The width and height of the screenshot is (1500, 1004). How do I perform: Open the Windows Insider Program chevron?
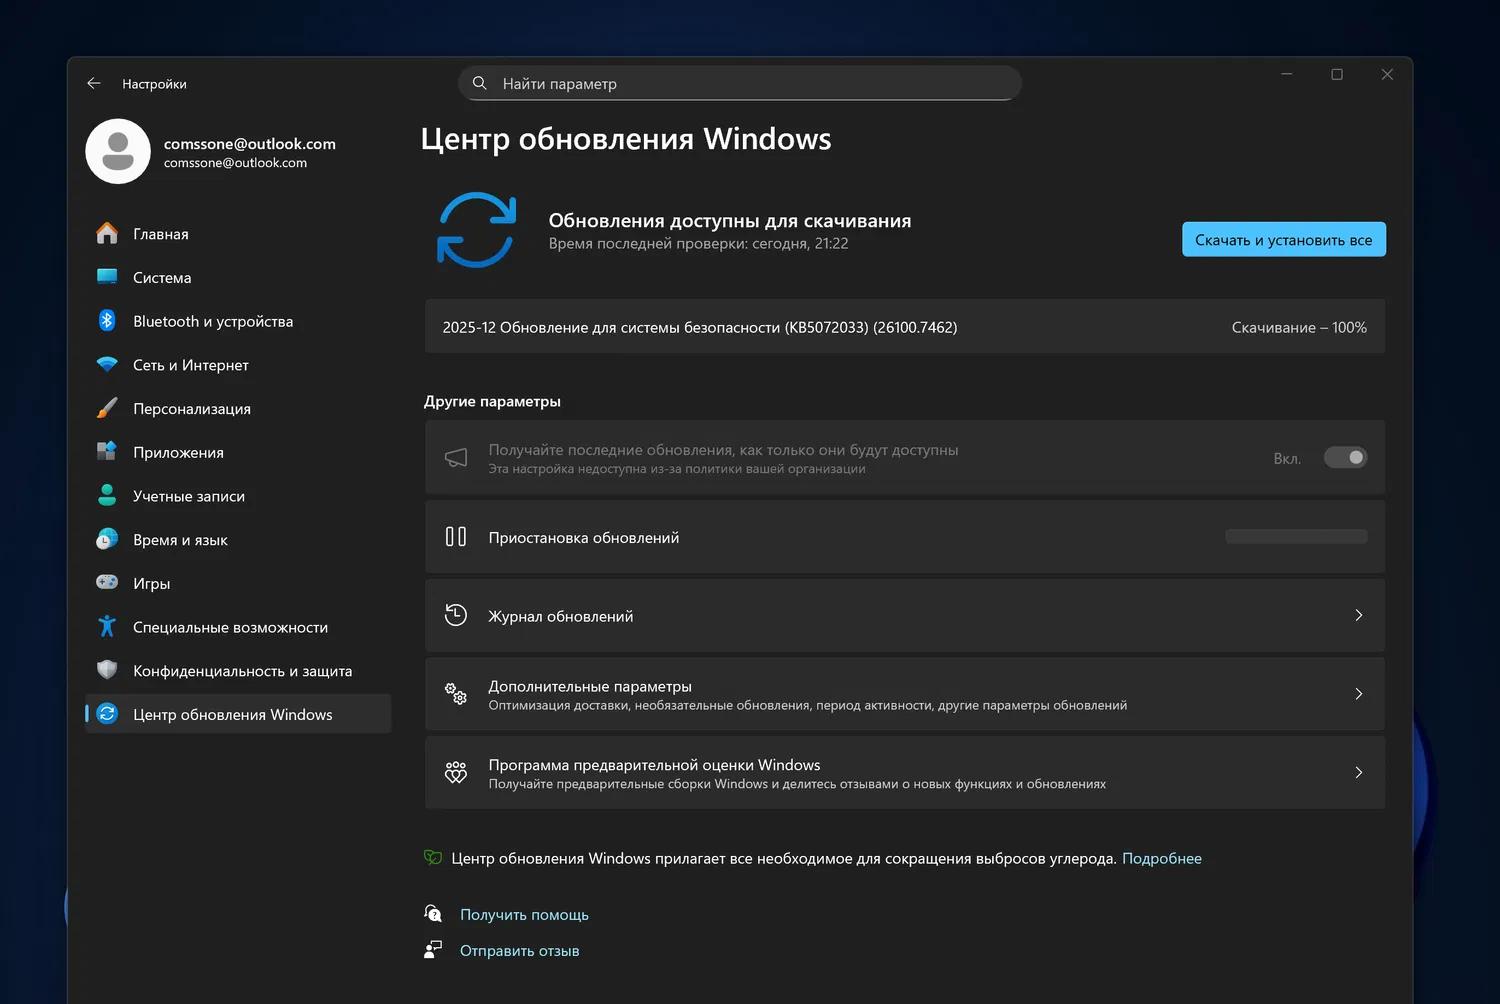click(1358, 772)
